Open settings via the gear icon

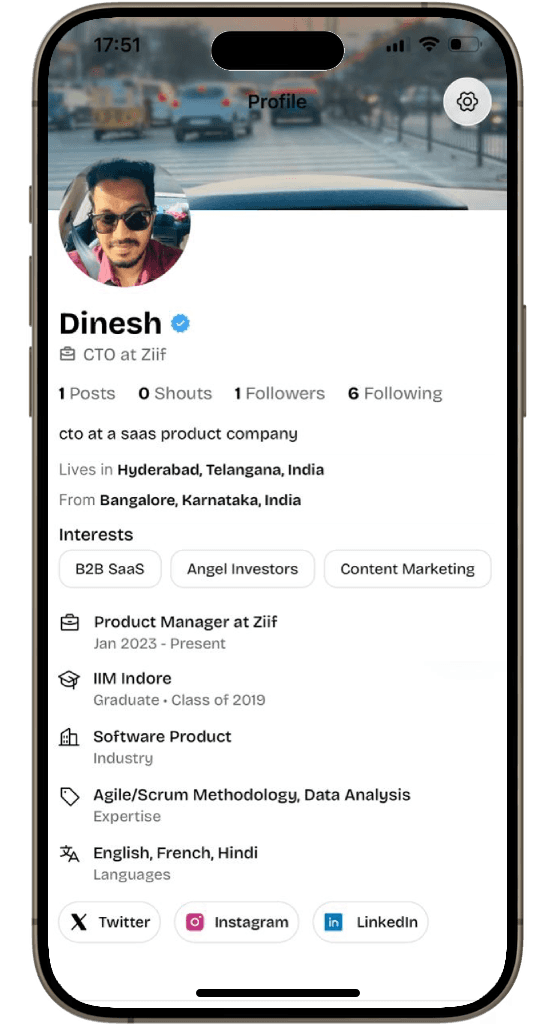(467, 102)
